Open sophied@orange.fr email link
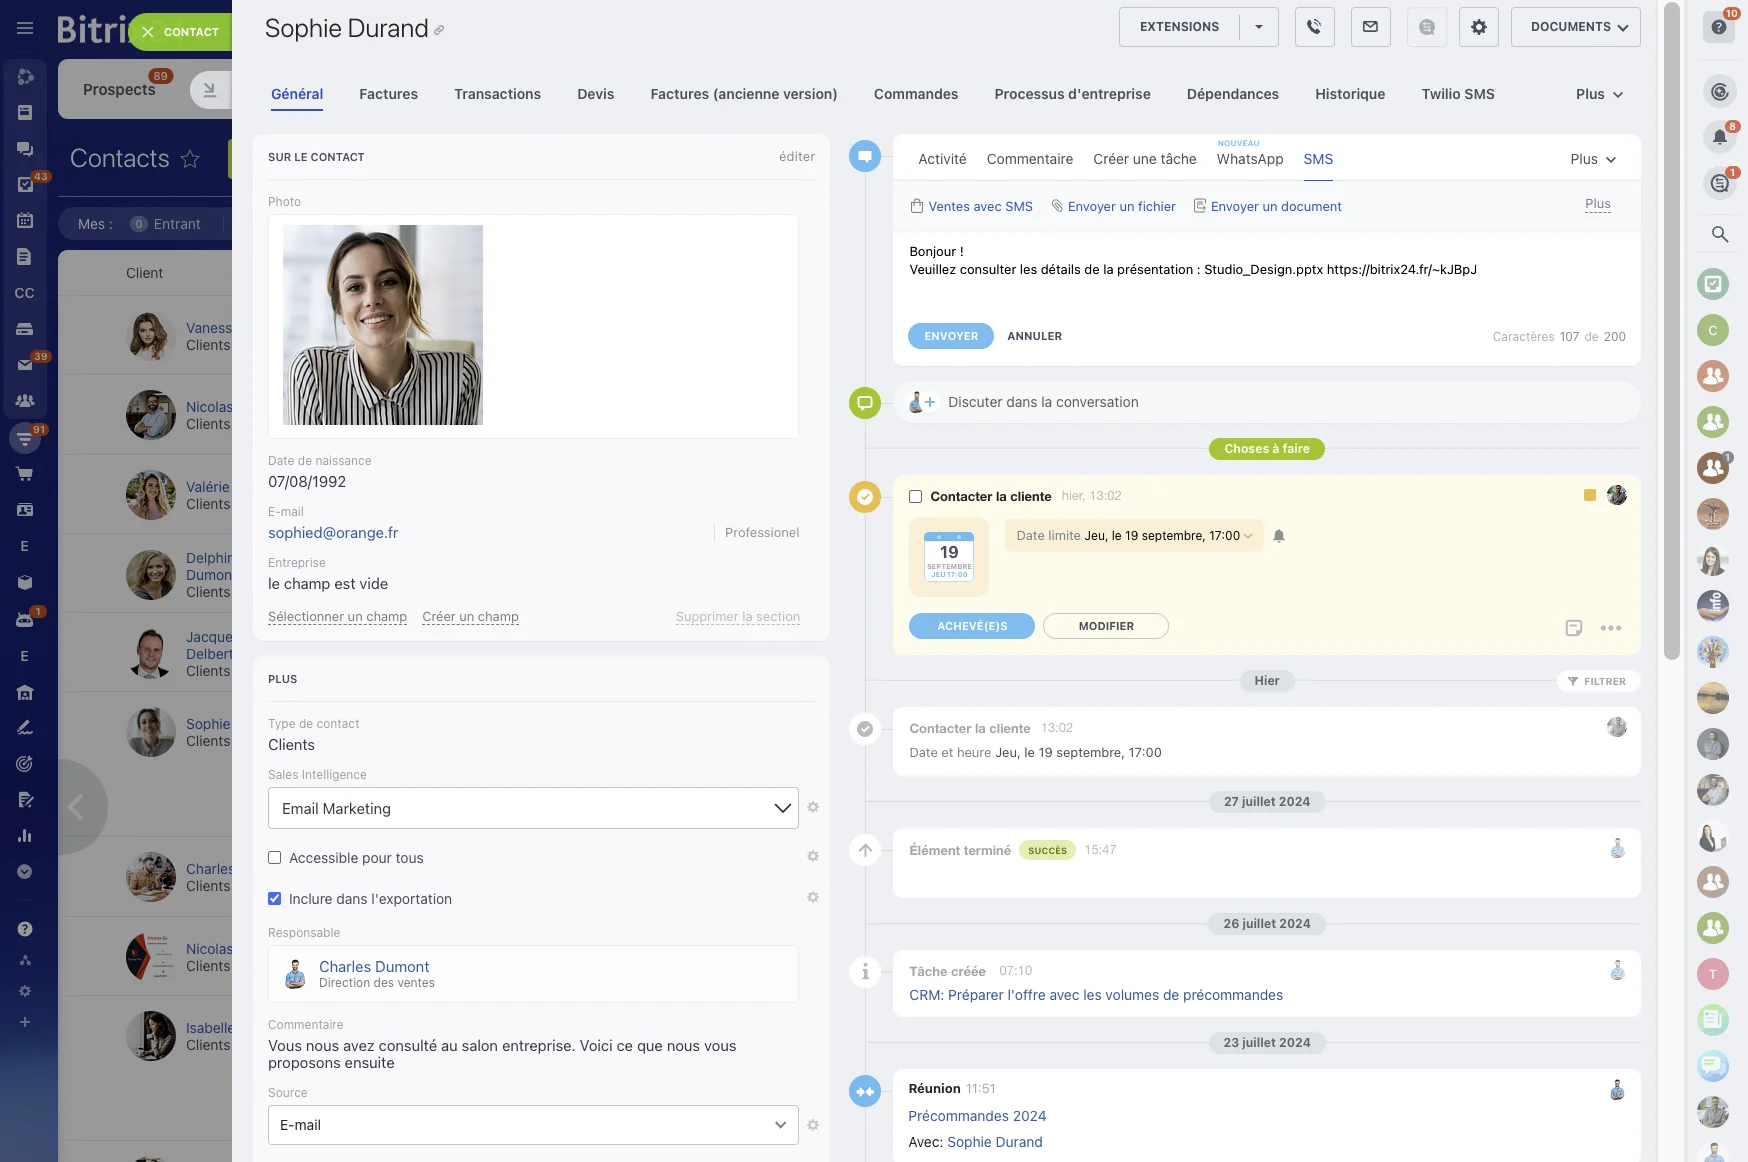1748x1162 pixels. (x=333, y=533)
